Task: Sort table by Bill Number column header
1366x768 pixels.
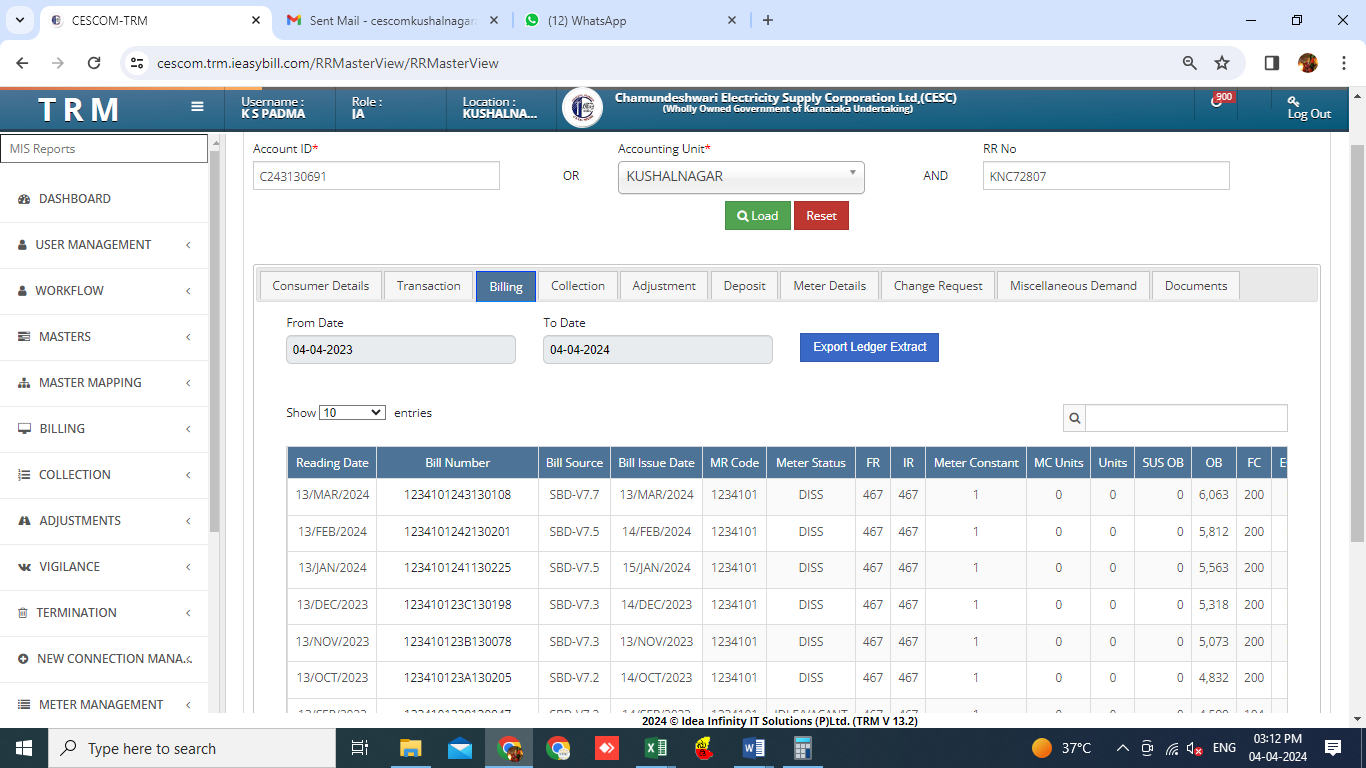Action: tap(458, 462)
